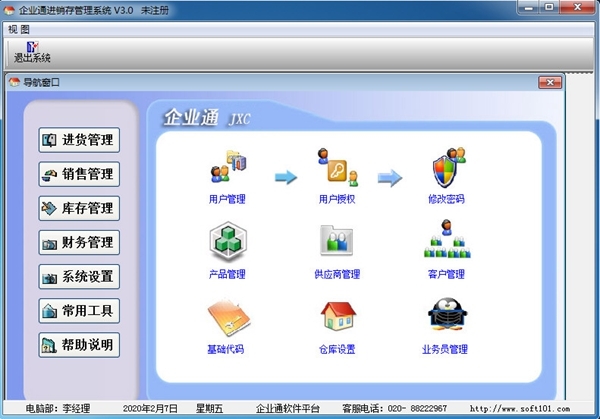Click the 常用工具 button
The width and height of the screenshot is (600, 419).
pyautogui.click(x=79, y=311)
